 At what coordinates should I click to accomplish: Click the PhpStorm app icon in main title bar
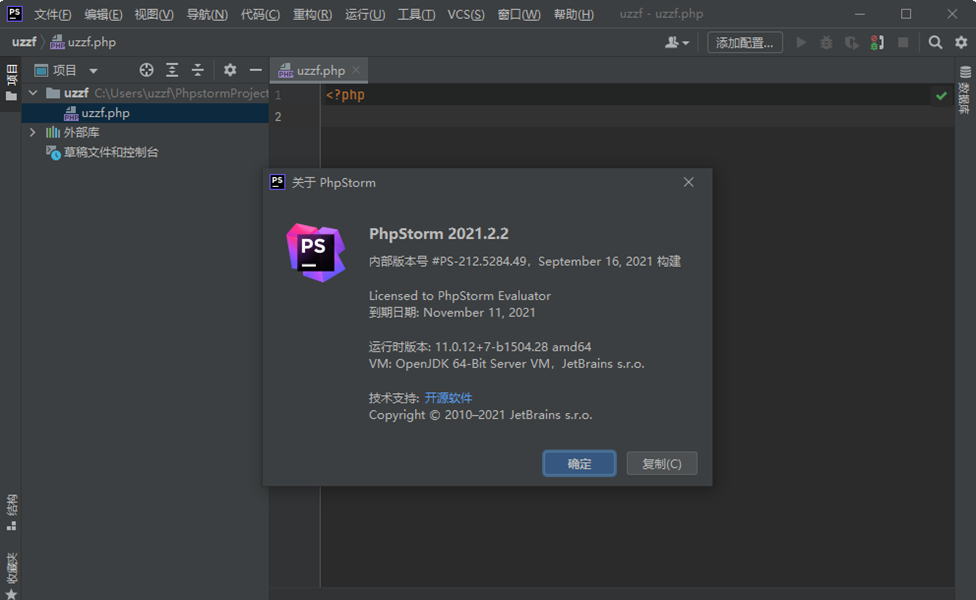coord(14,14)
